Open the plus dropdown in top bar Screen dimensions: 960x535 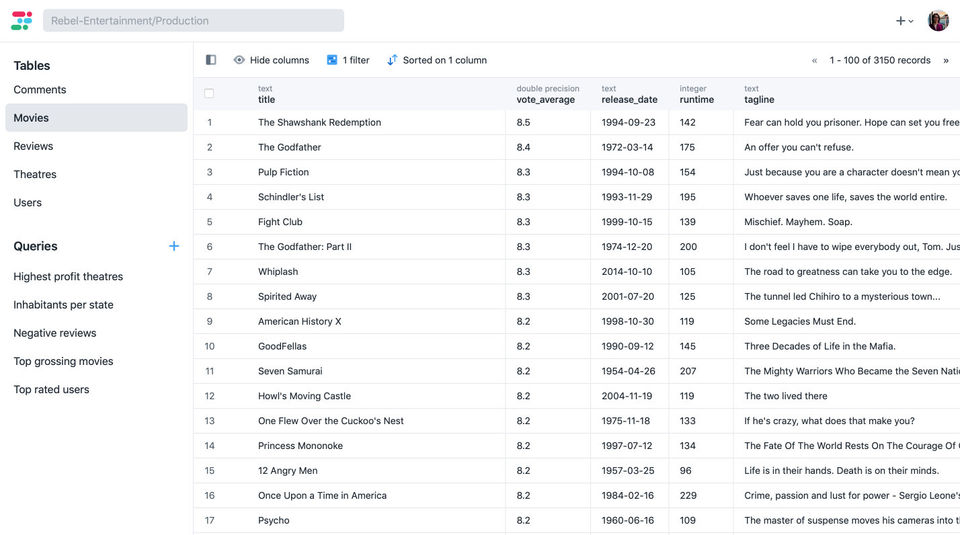click(x=904, y=20)
